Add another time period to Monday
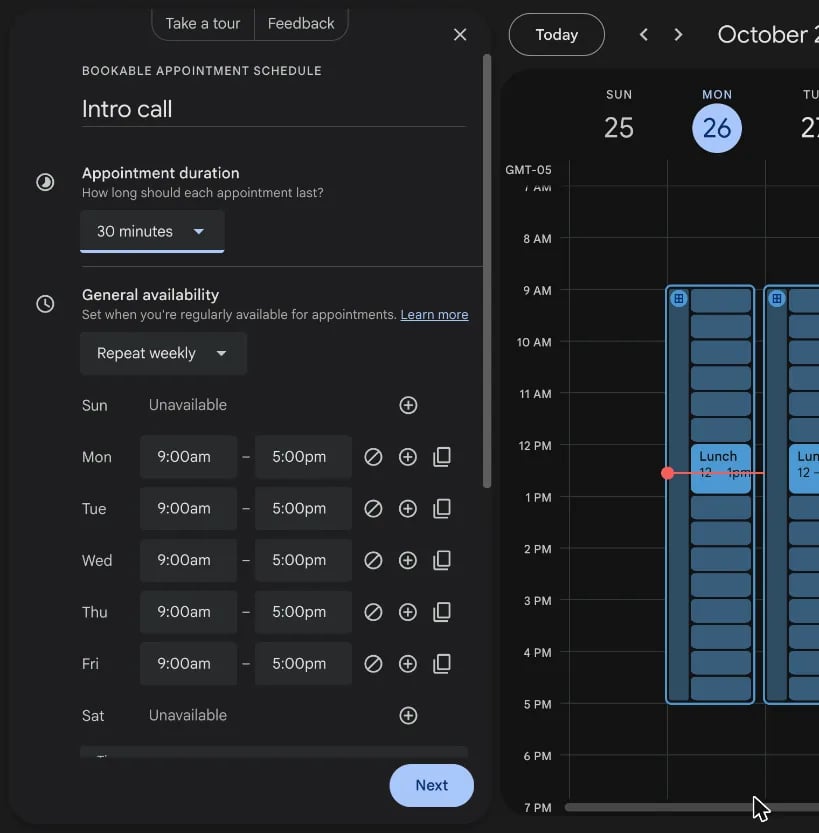This screenshot has width=819, height=833. tap(407, 457)
